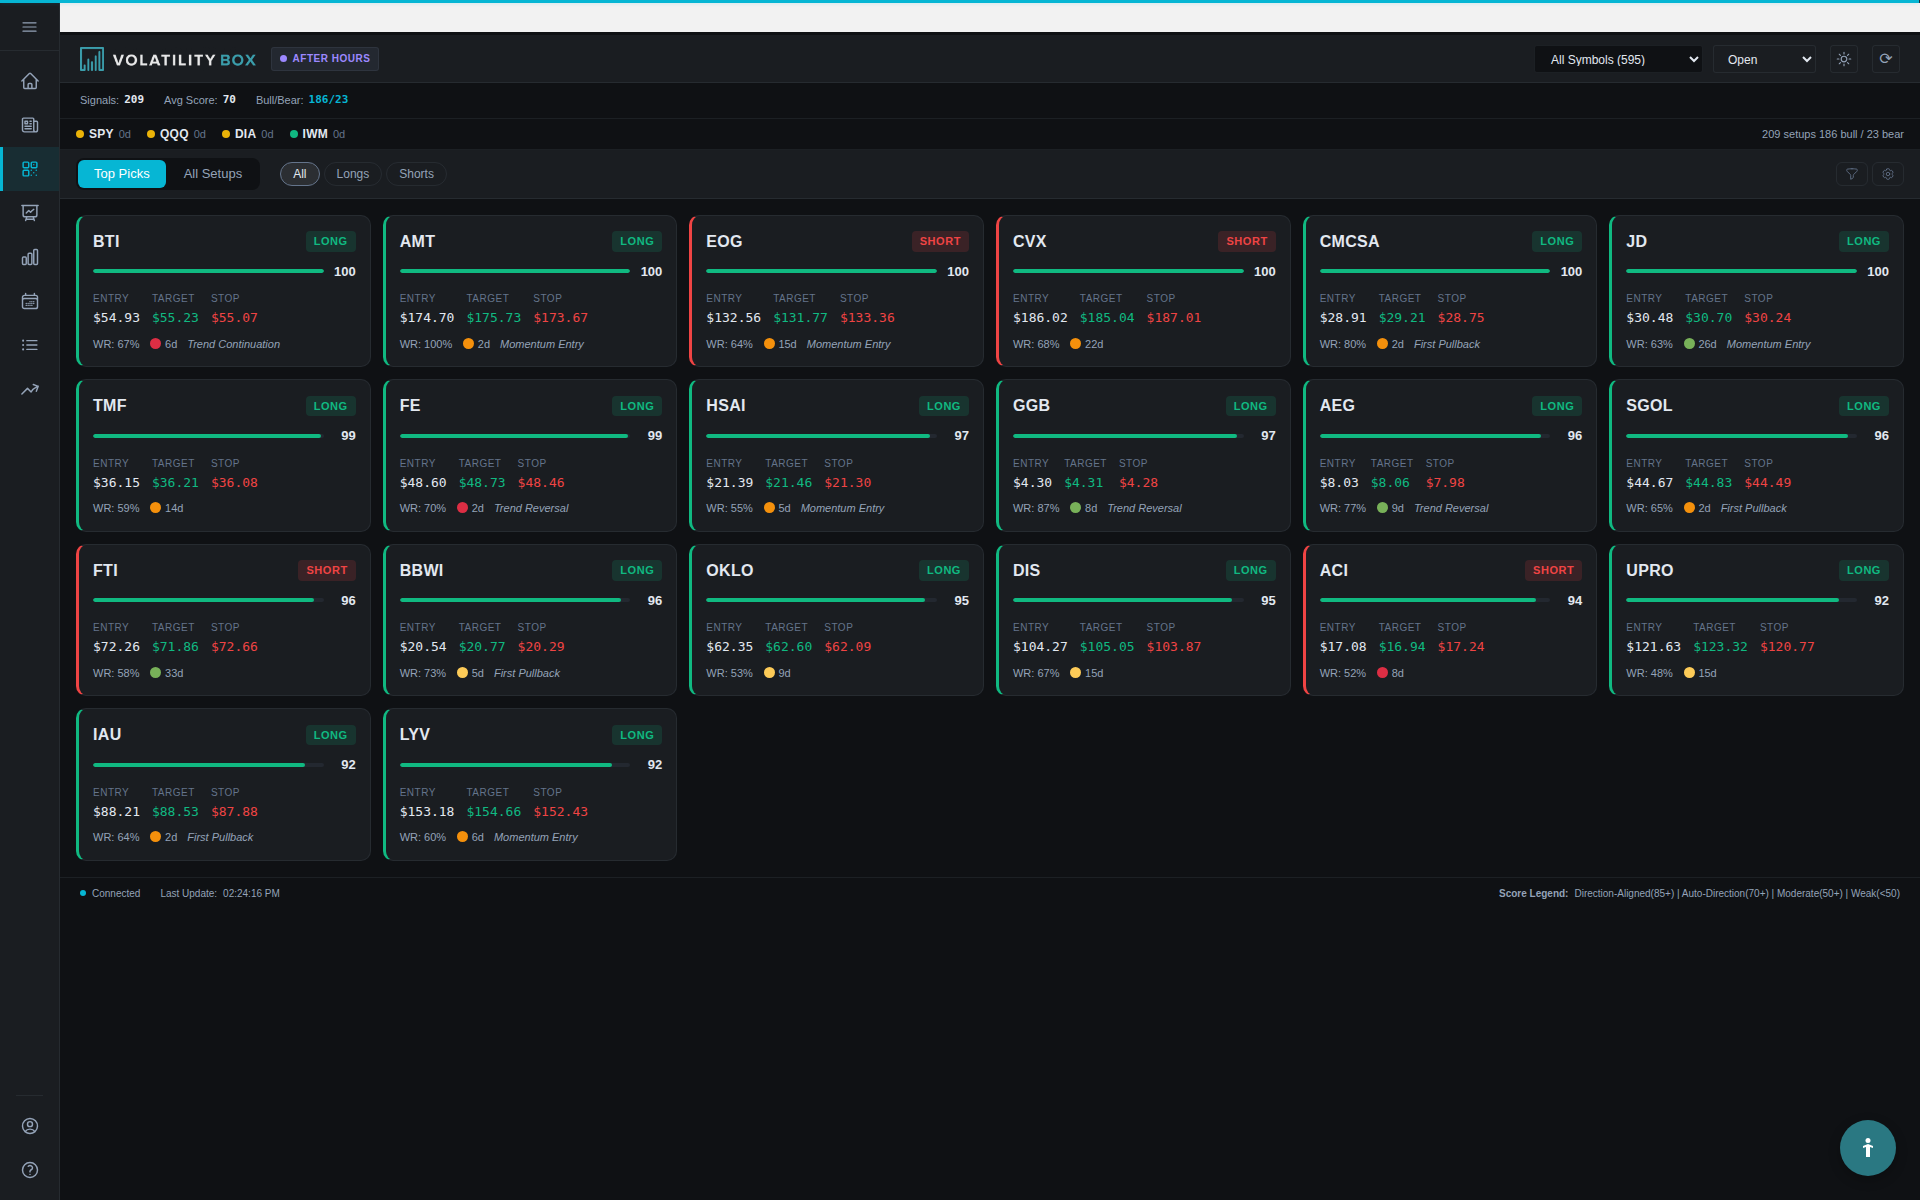
Task: Expand the Open status dropdown
Action: coord(1764,60)
